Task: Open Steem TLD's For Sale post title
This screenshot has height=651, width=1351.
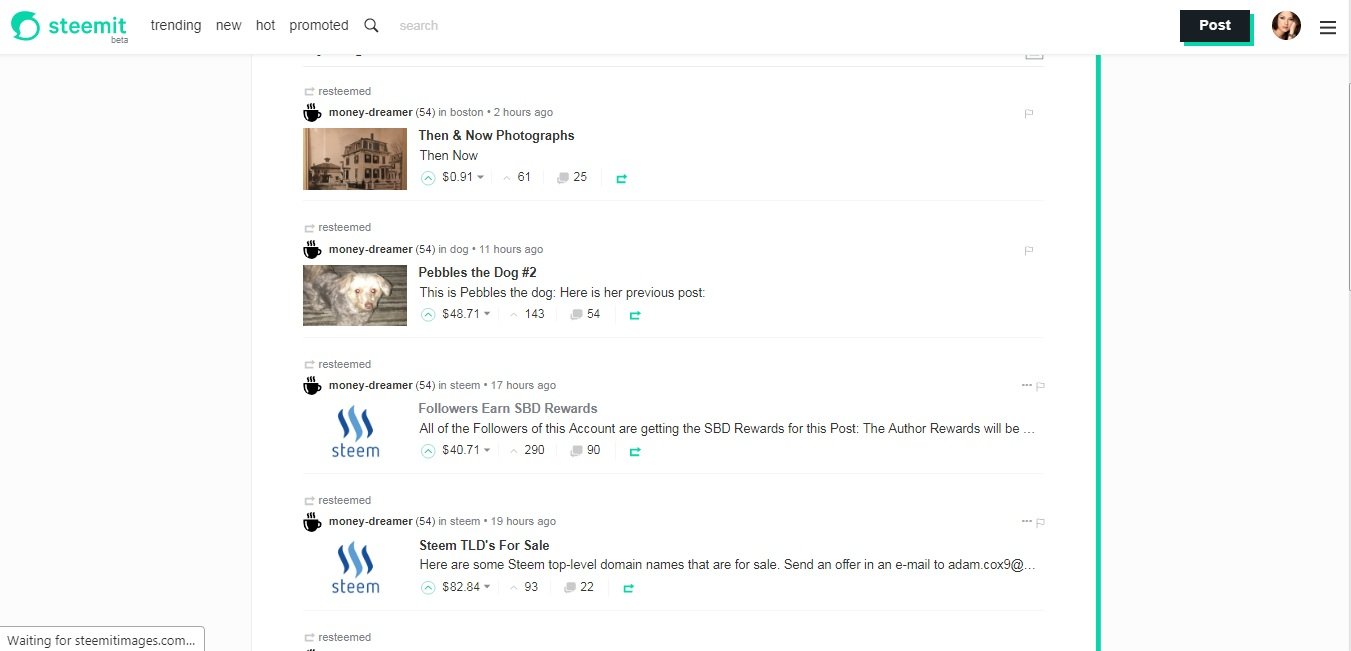Action: 484,545
